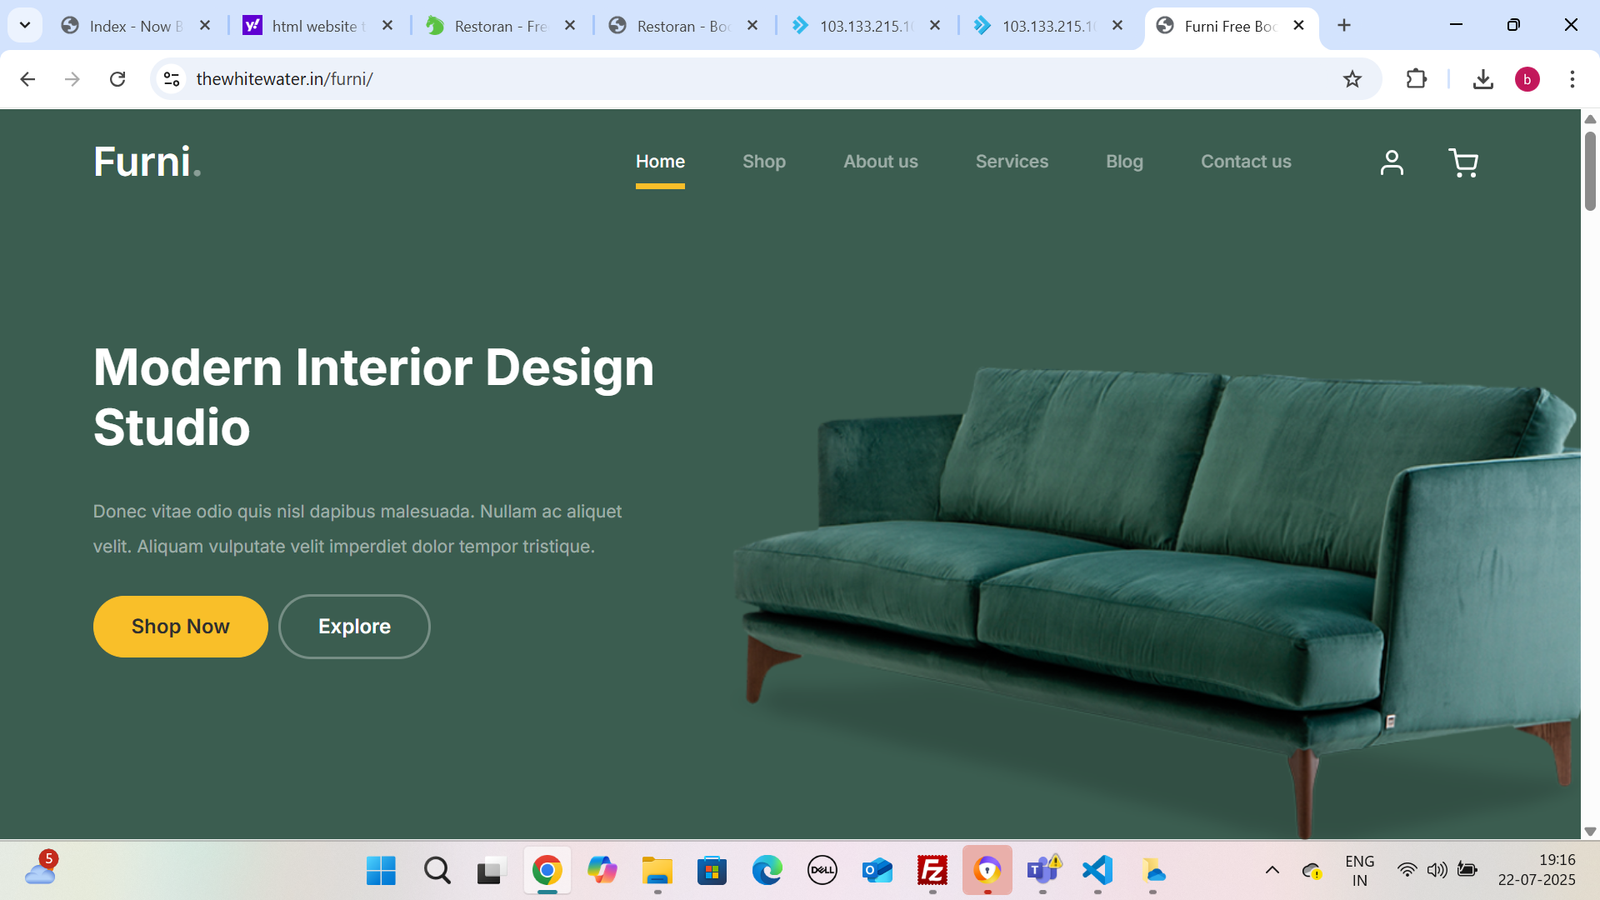Reload the current page
The width and height of the screenshot is (1600, 900).
tap(118, 79)
